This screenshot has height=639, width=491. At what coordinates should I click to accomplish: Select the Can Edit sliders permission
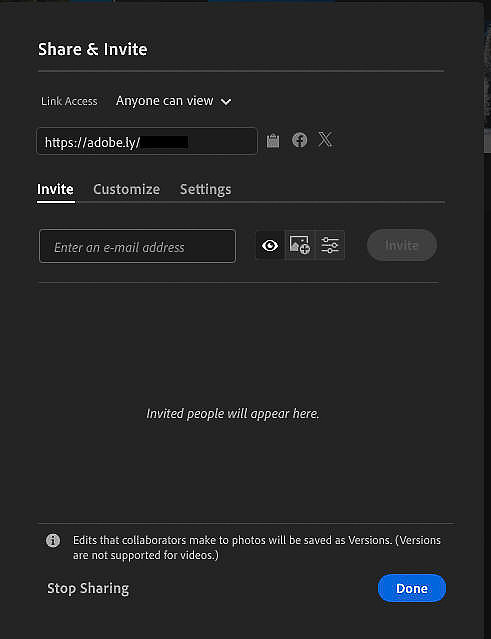pyautogui.click(x=330, y=245)
